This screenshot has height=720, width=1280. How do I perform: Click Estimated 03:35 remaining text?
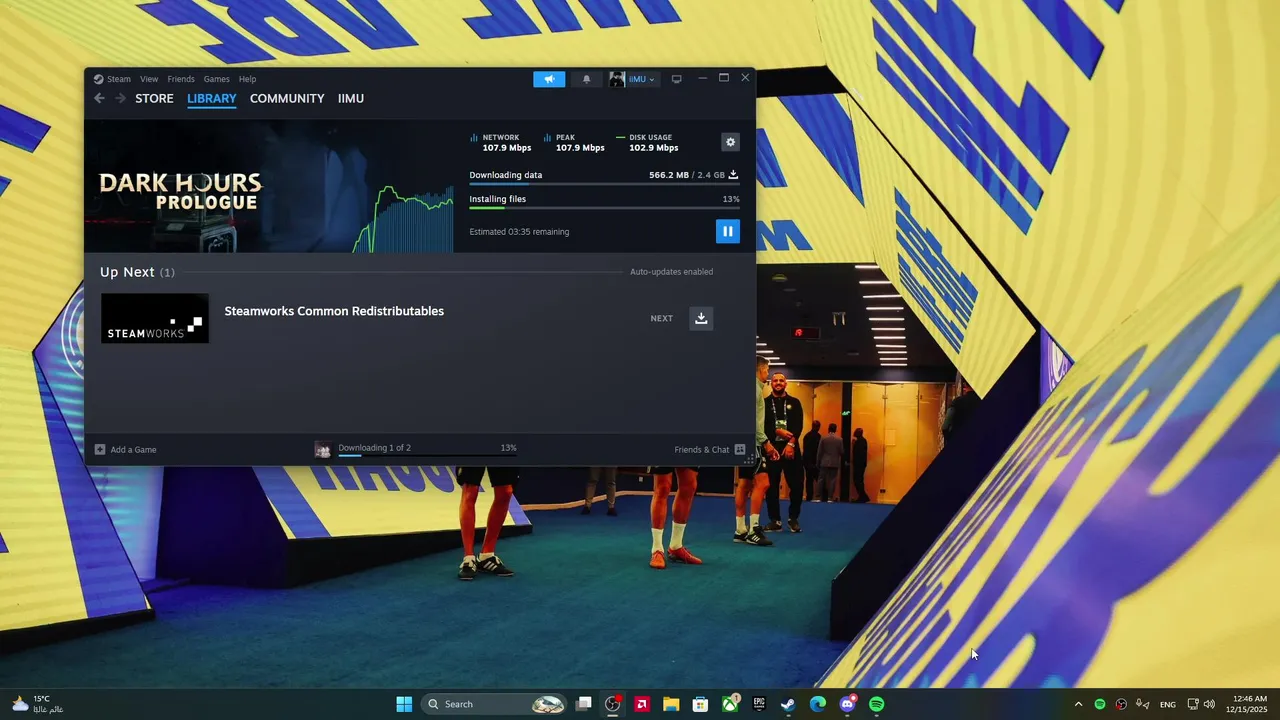tap(519, 232)
